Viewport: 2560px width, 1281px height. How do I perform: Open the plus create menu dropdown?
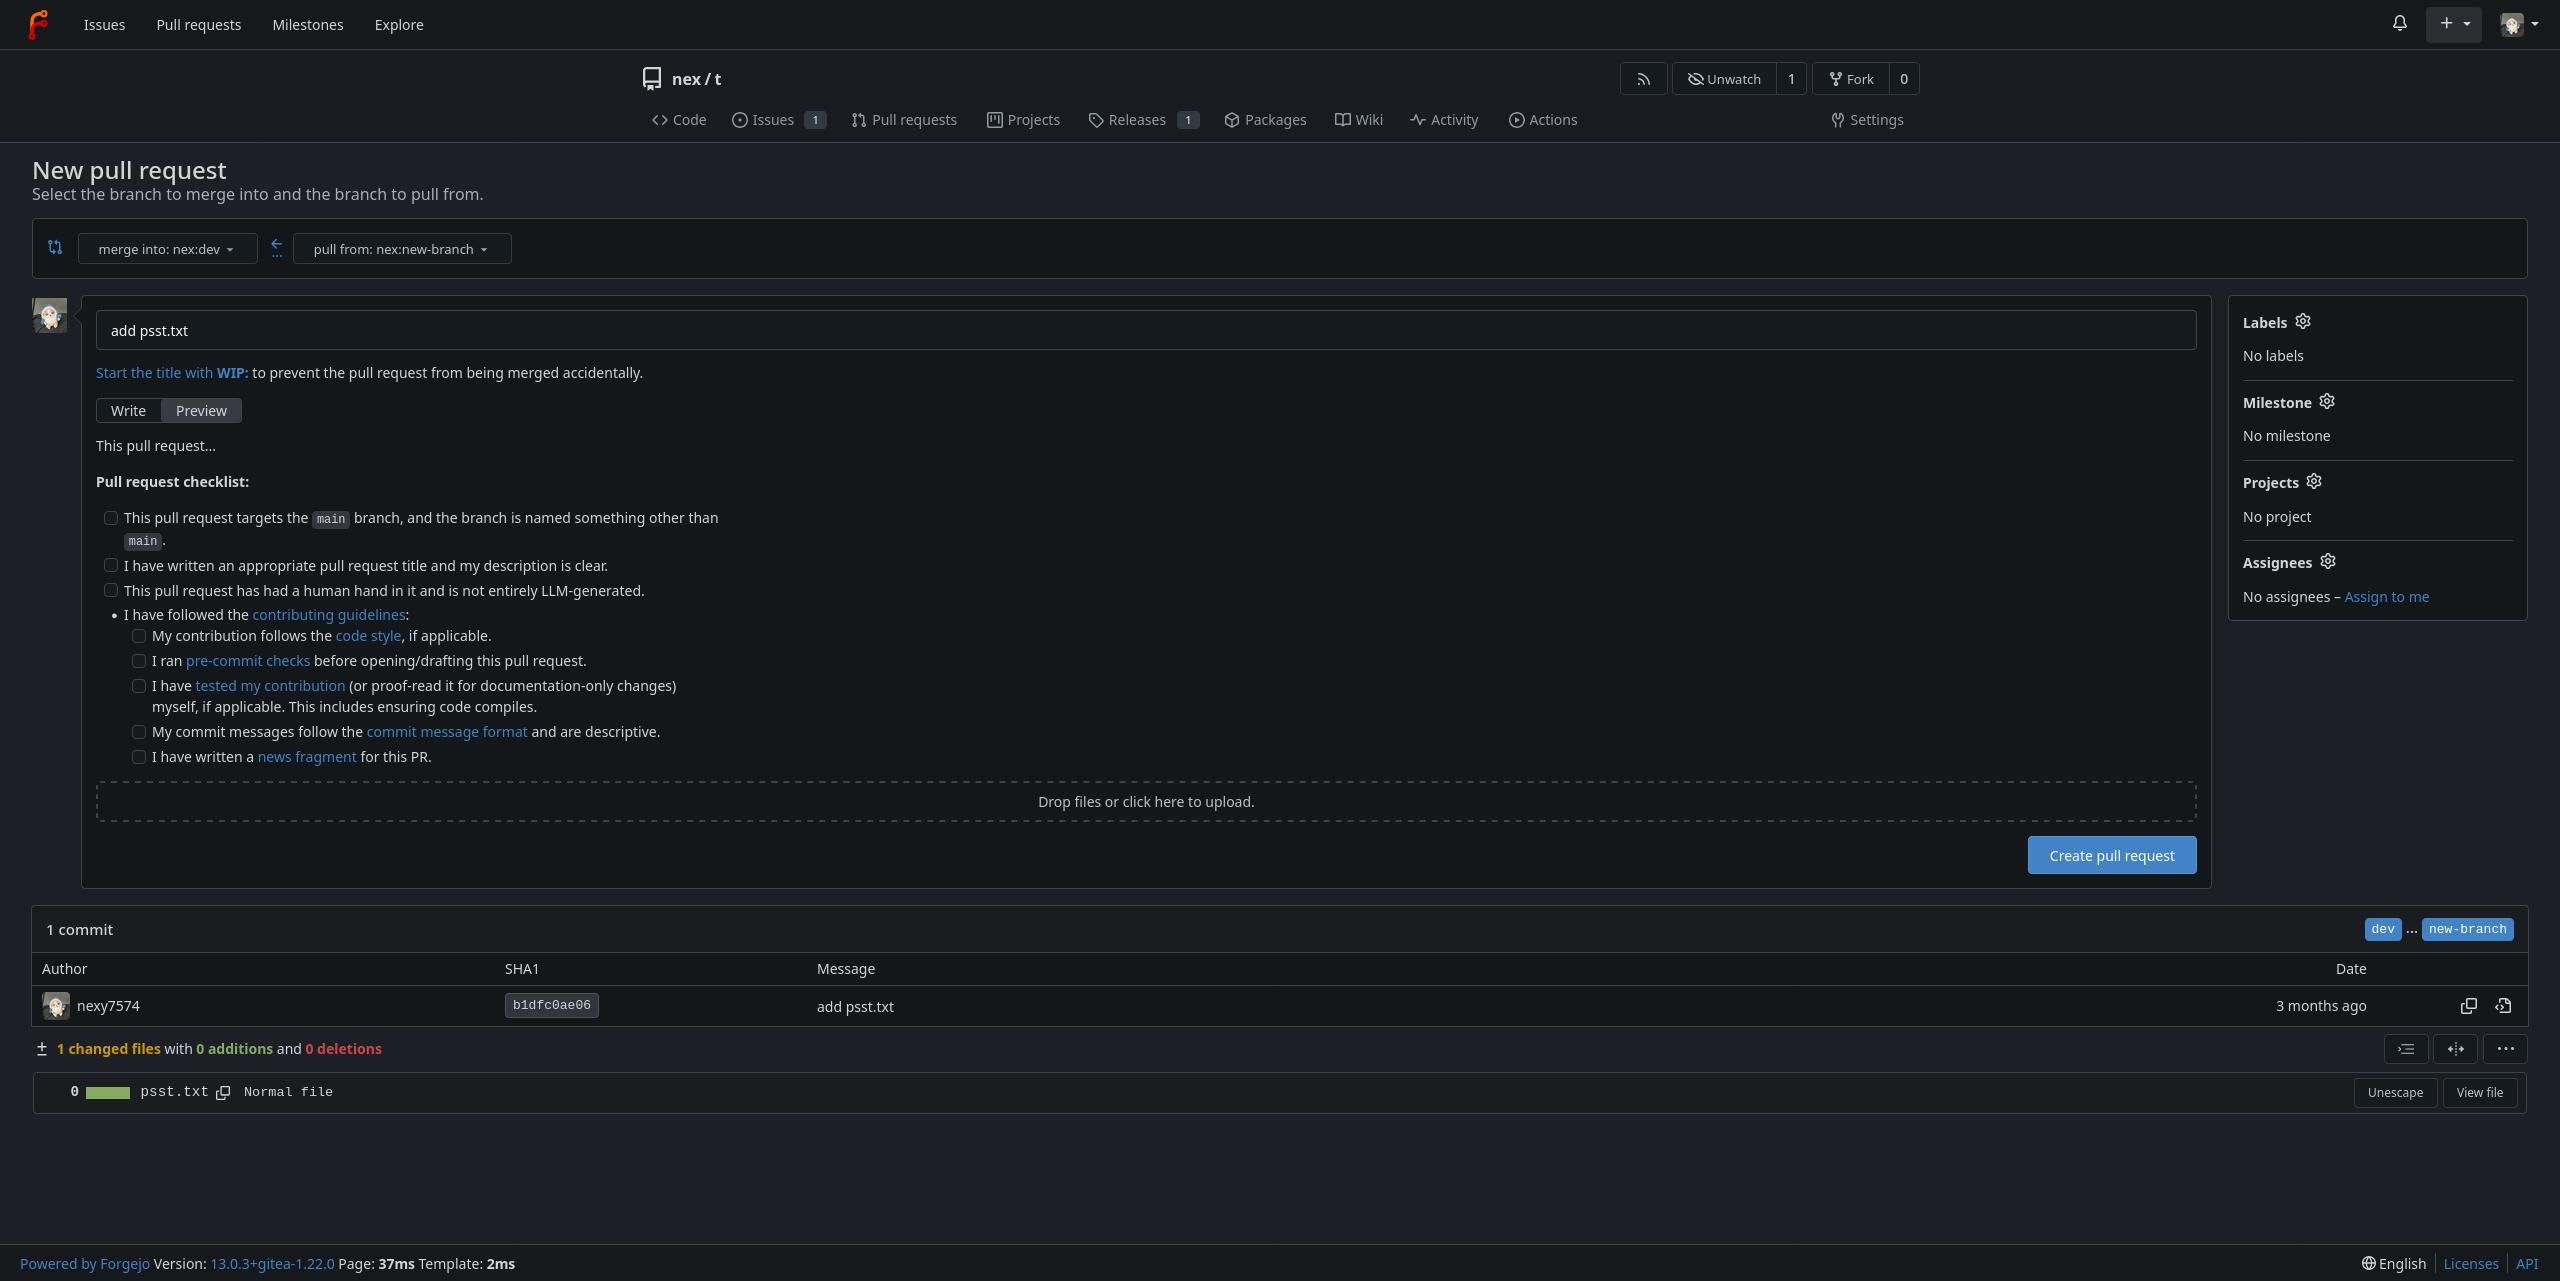click(x=2453, y=24)
